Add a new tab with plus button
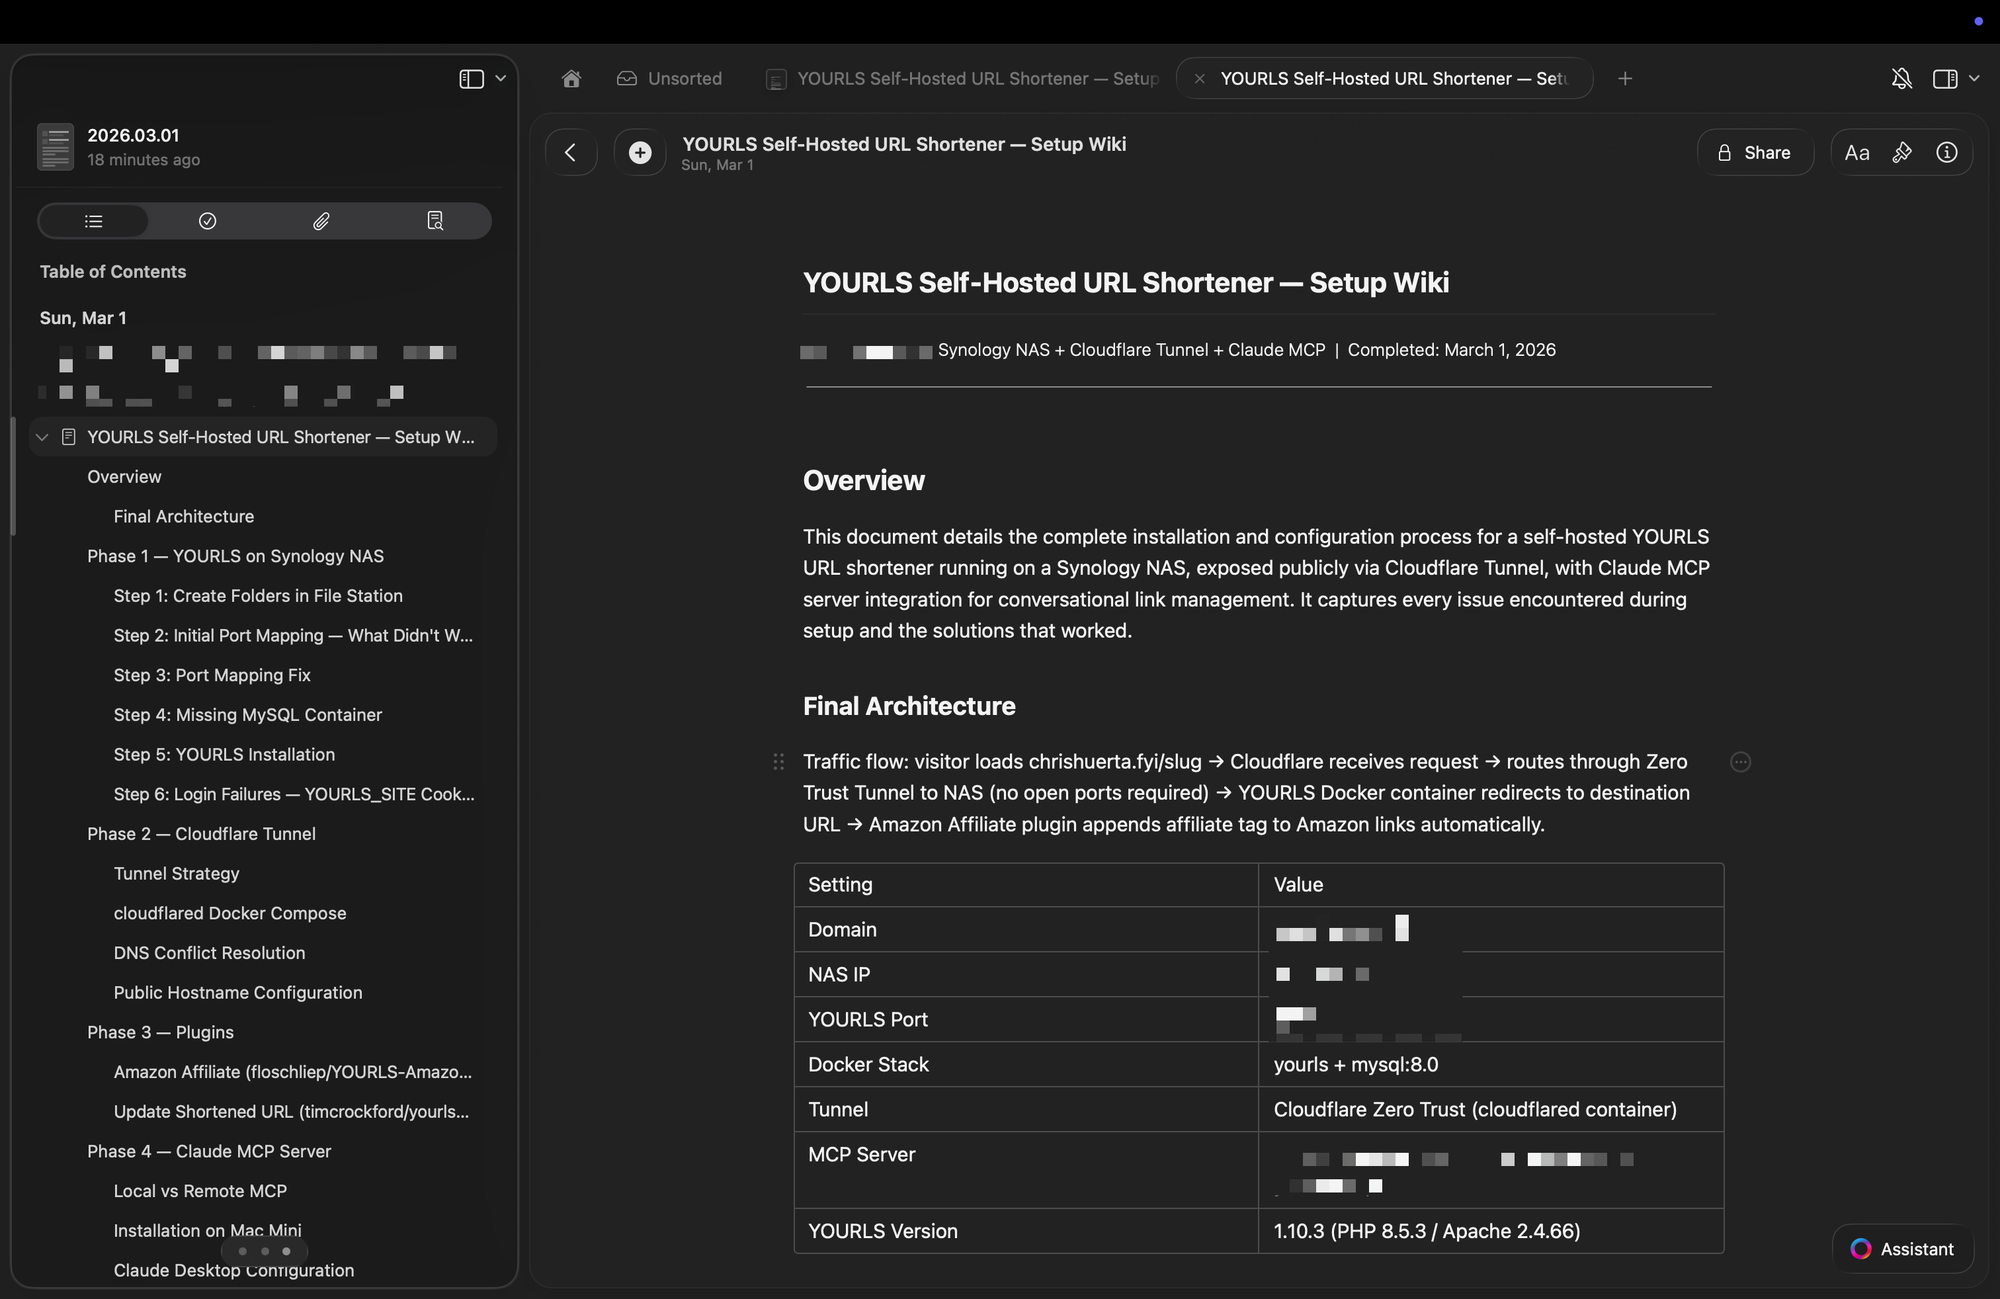Image resolution: width=2000 pixels, height=1299 pixels. [x=1625, y=79]
